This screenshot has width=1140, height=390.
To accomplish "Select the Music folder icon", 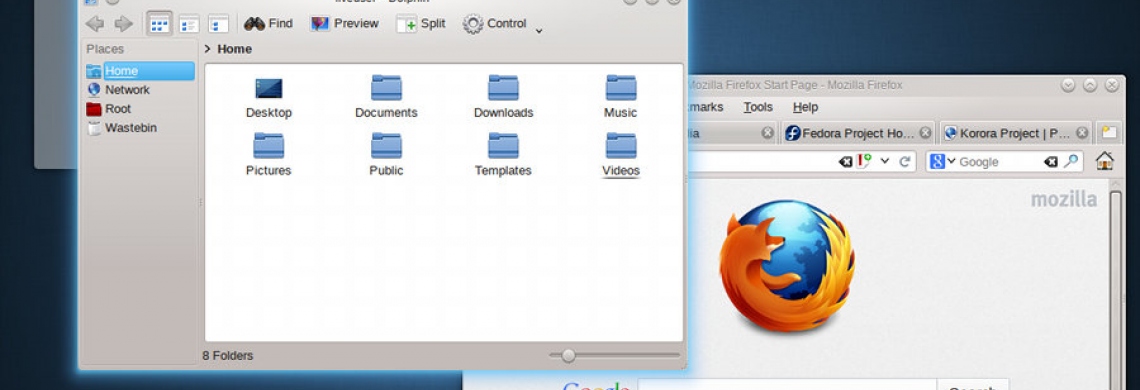I will point(621,88).
